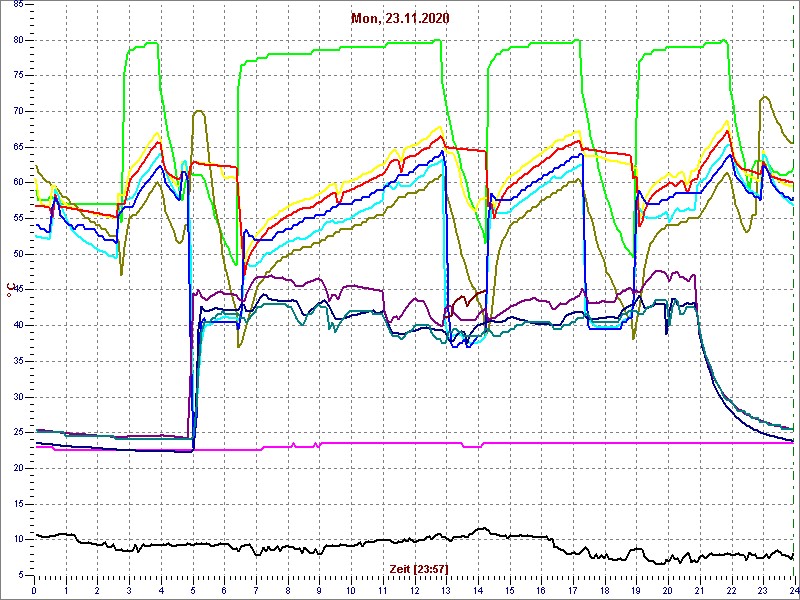Click hour 4 on the time axis
Screen dimensions: 800x600
pyautogui.click(x=161, y=590)
